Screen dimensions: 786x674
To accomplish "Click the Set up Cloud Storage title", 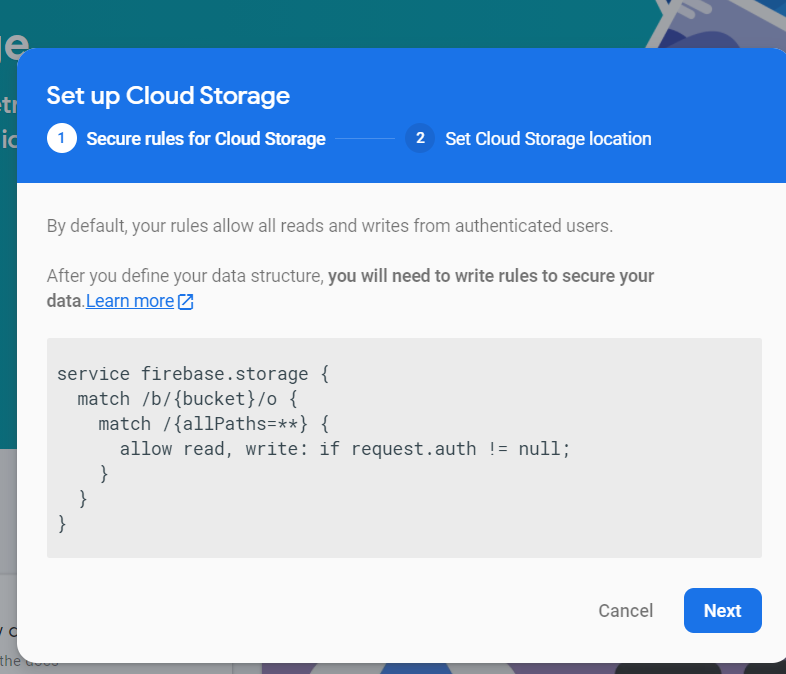I will coord(168,96).
